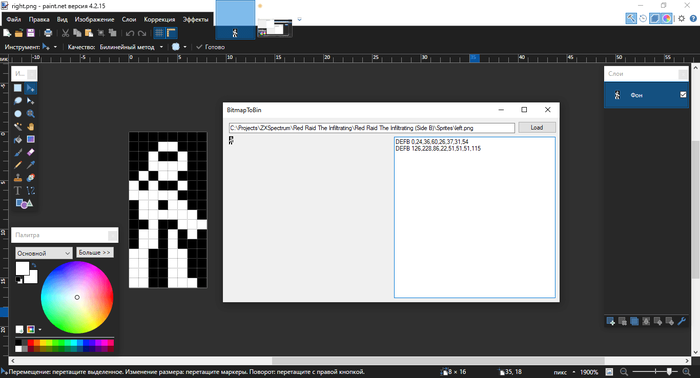Select the Rectangle Select tool

pyautogui.click(x=18, y=88)
